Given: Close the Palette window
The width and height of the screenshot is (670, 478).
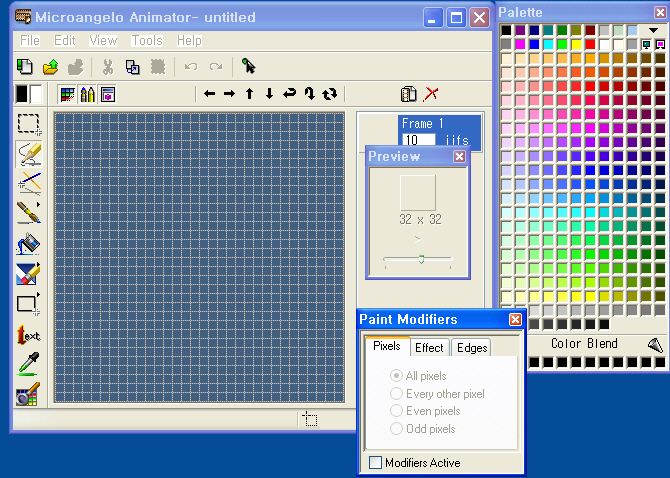Looking at the screenshot, I should point(660,12).
